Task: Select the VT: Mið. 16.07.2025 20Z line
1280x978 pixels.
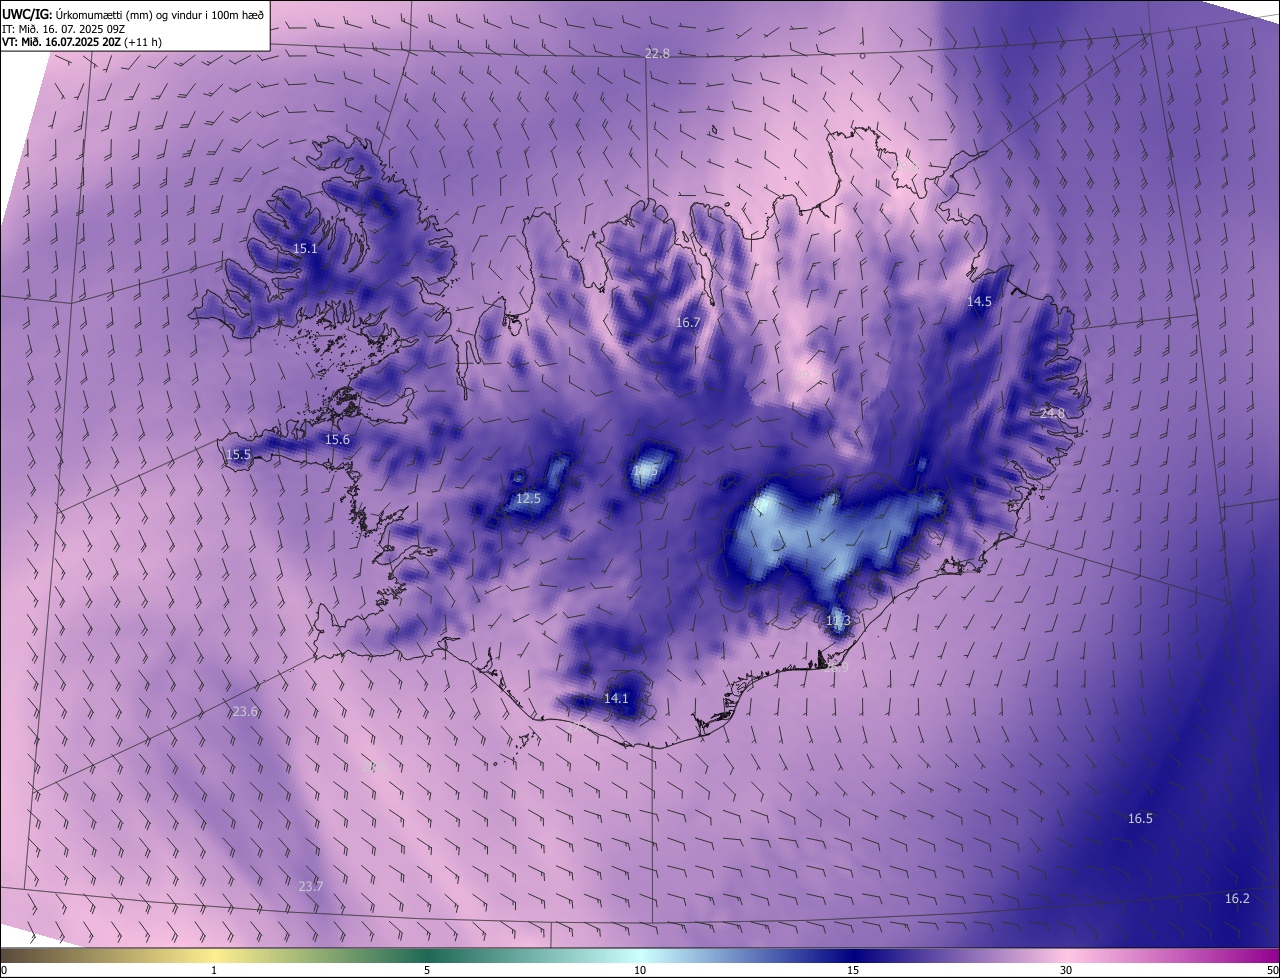Action: tap(82, 42)
